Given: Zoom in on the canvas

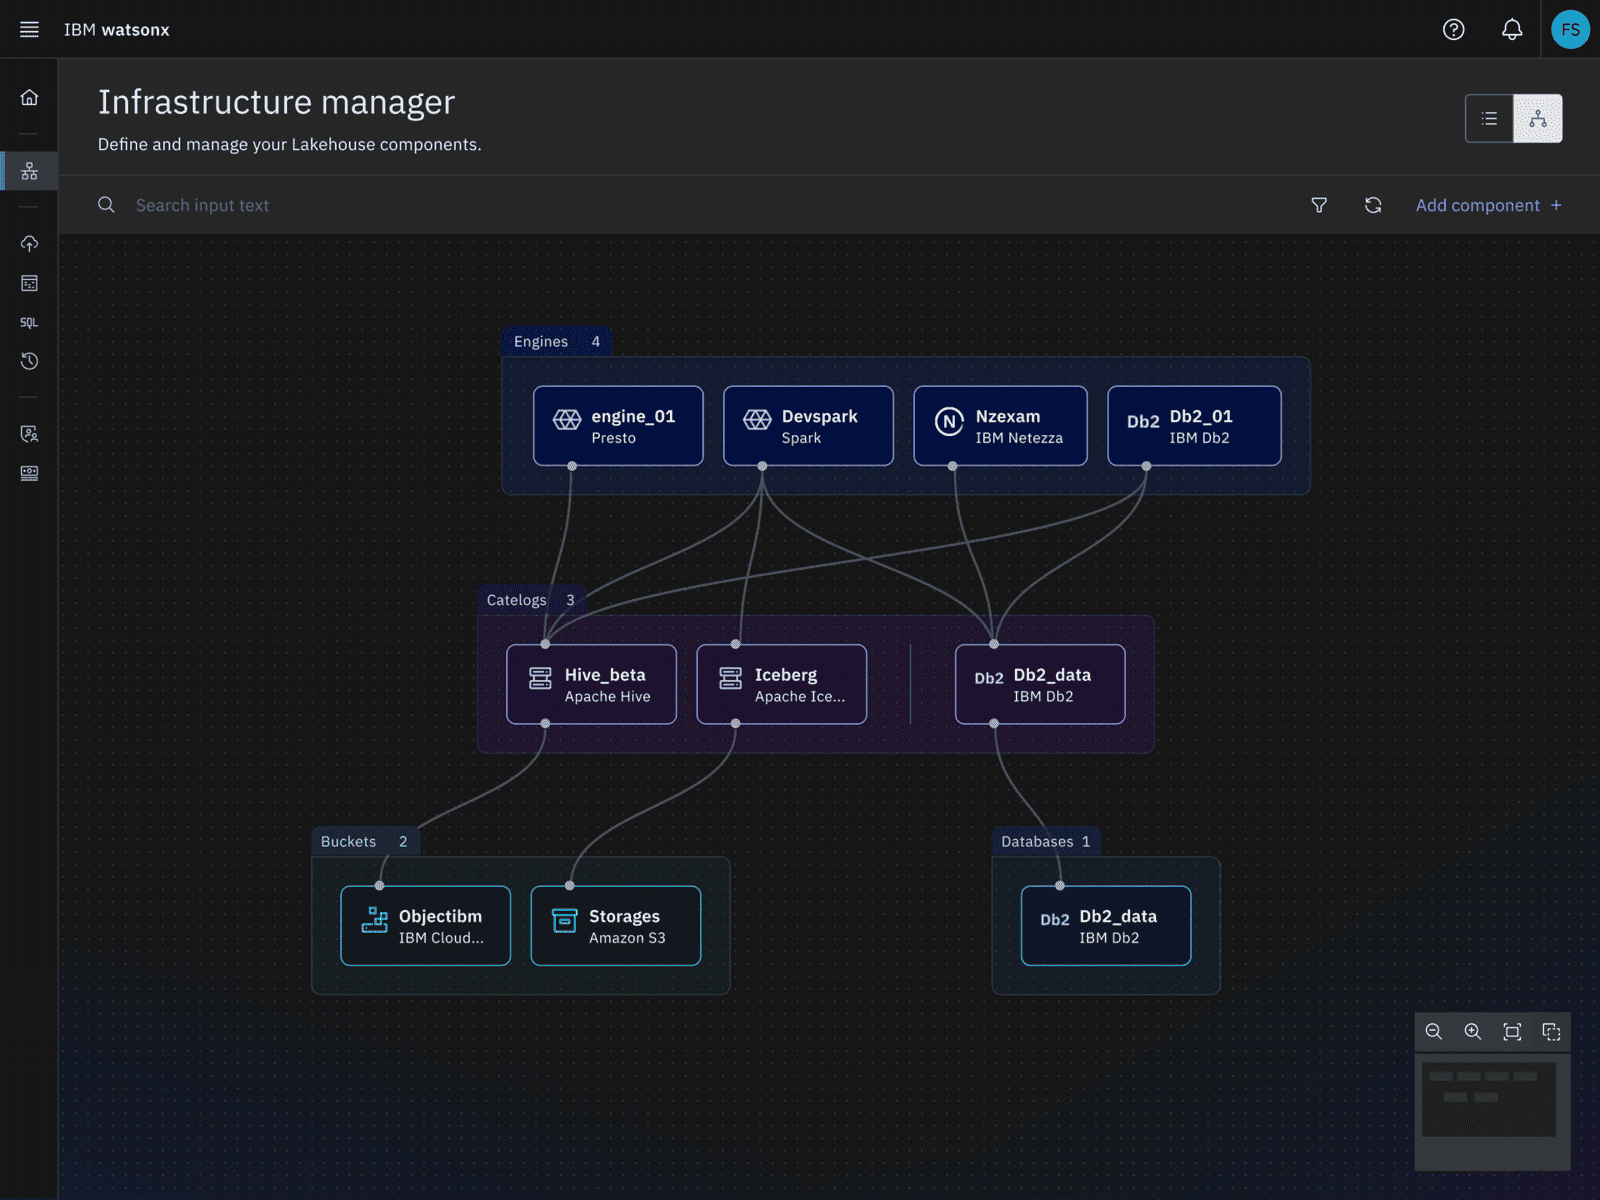Looking at the screenshot, I should click(1472, 1032).
